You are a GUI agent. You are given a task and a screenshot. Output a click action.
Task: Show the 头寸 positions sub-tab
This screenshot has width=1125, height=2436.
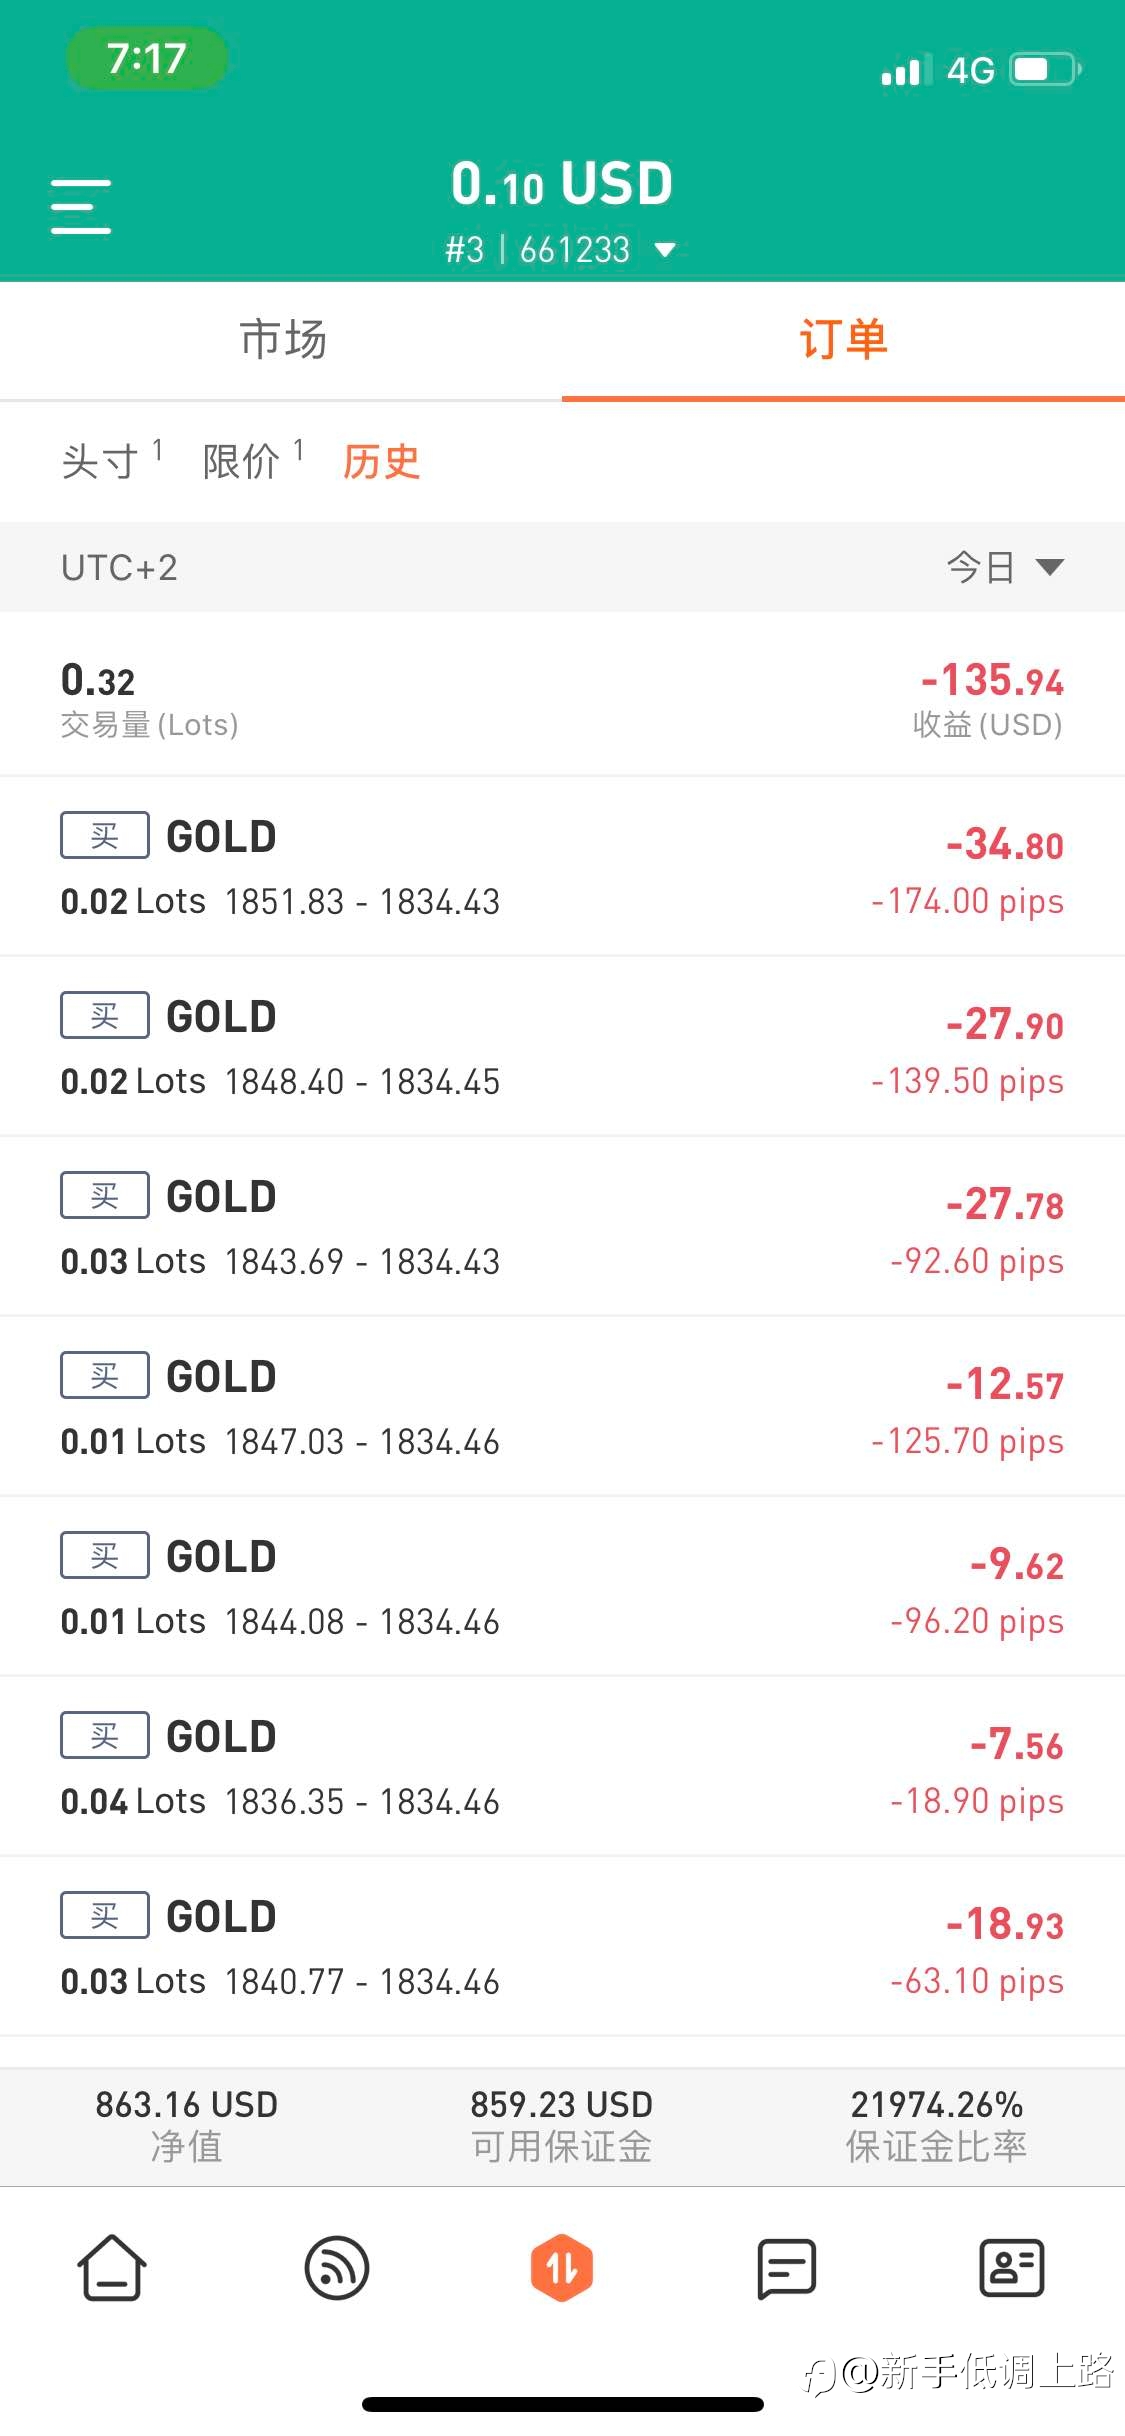(100, 462)
